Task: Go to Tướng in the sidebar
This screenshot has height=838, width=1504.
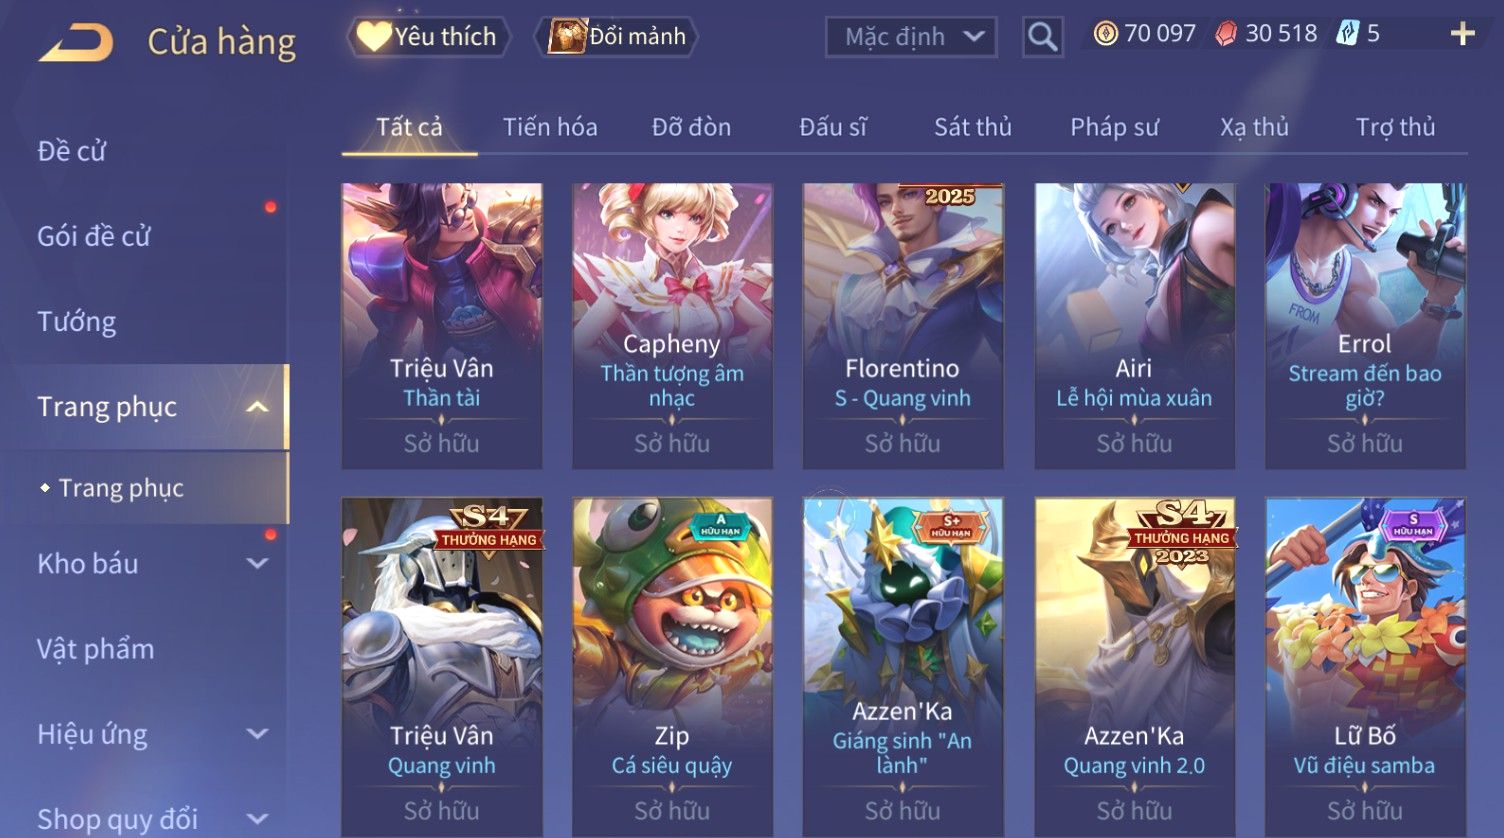Action: (77, 322)
